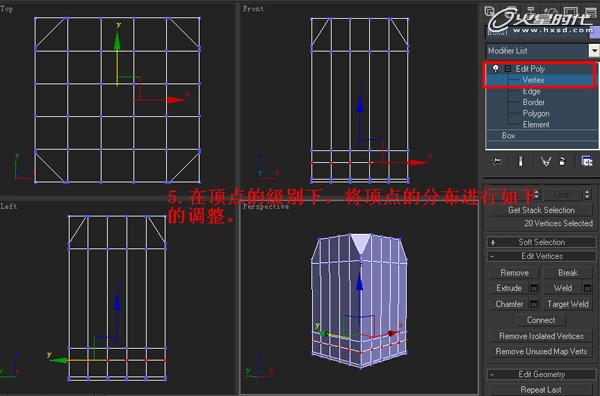600x396 pixels.
Task: Click the Extrude button
Action: pos(509,288)
